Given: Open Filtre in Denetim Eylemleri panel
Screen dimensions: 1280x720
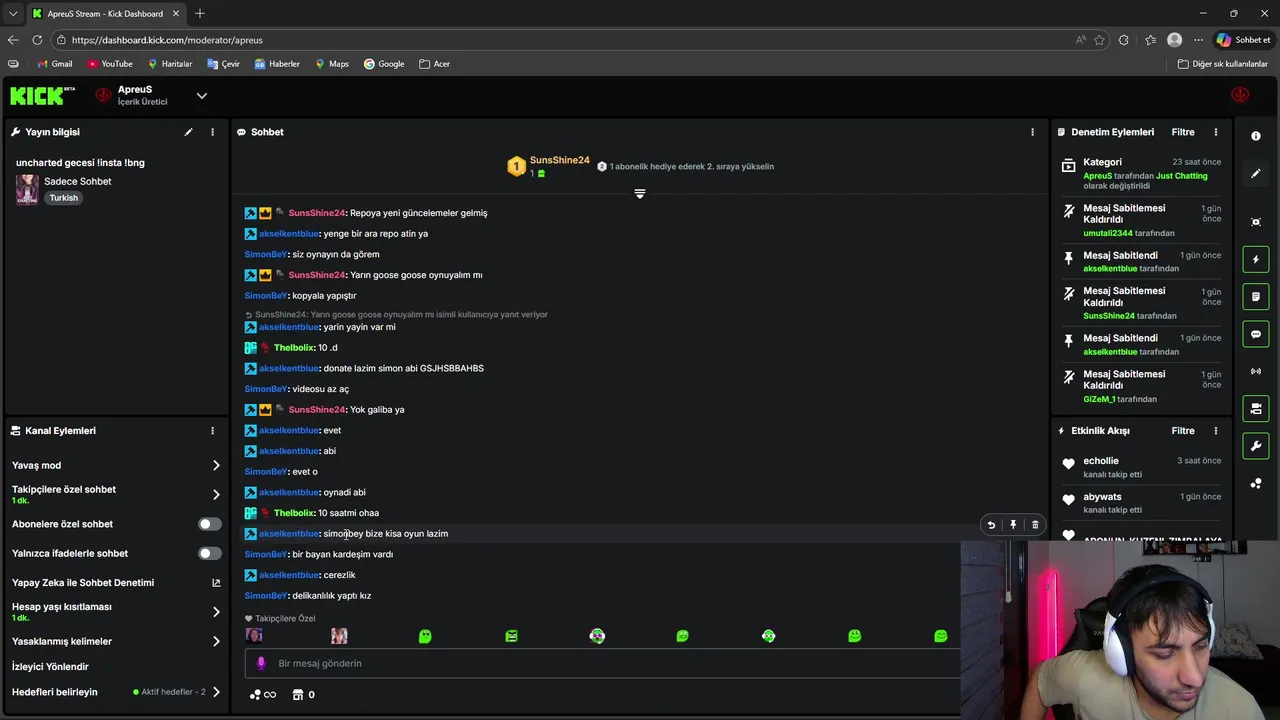Looking at the screenshot, I should tap(1183, 132).
